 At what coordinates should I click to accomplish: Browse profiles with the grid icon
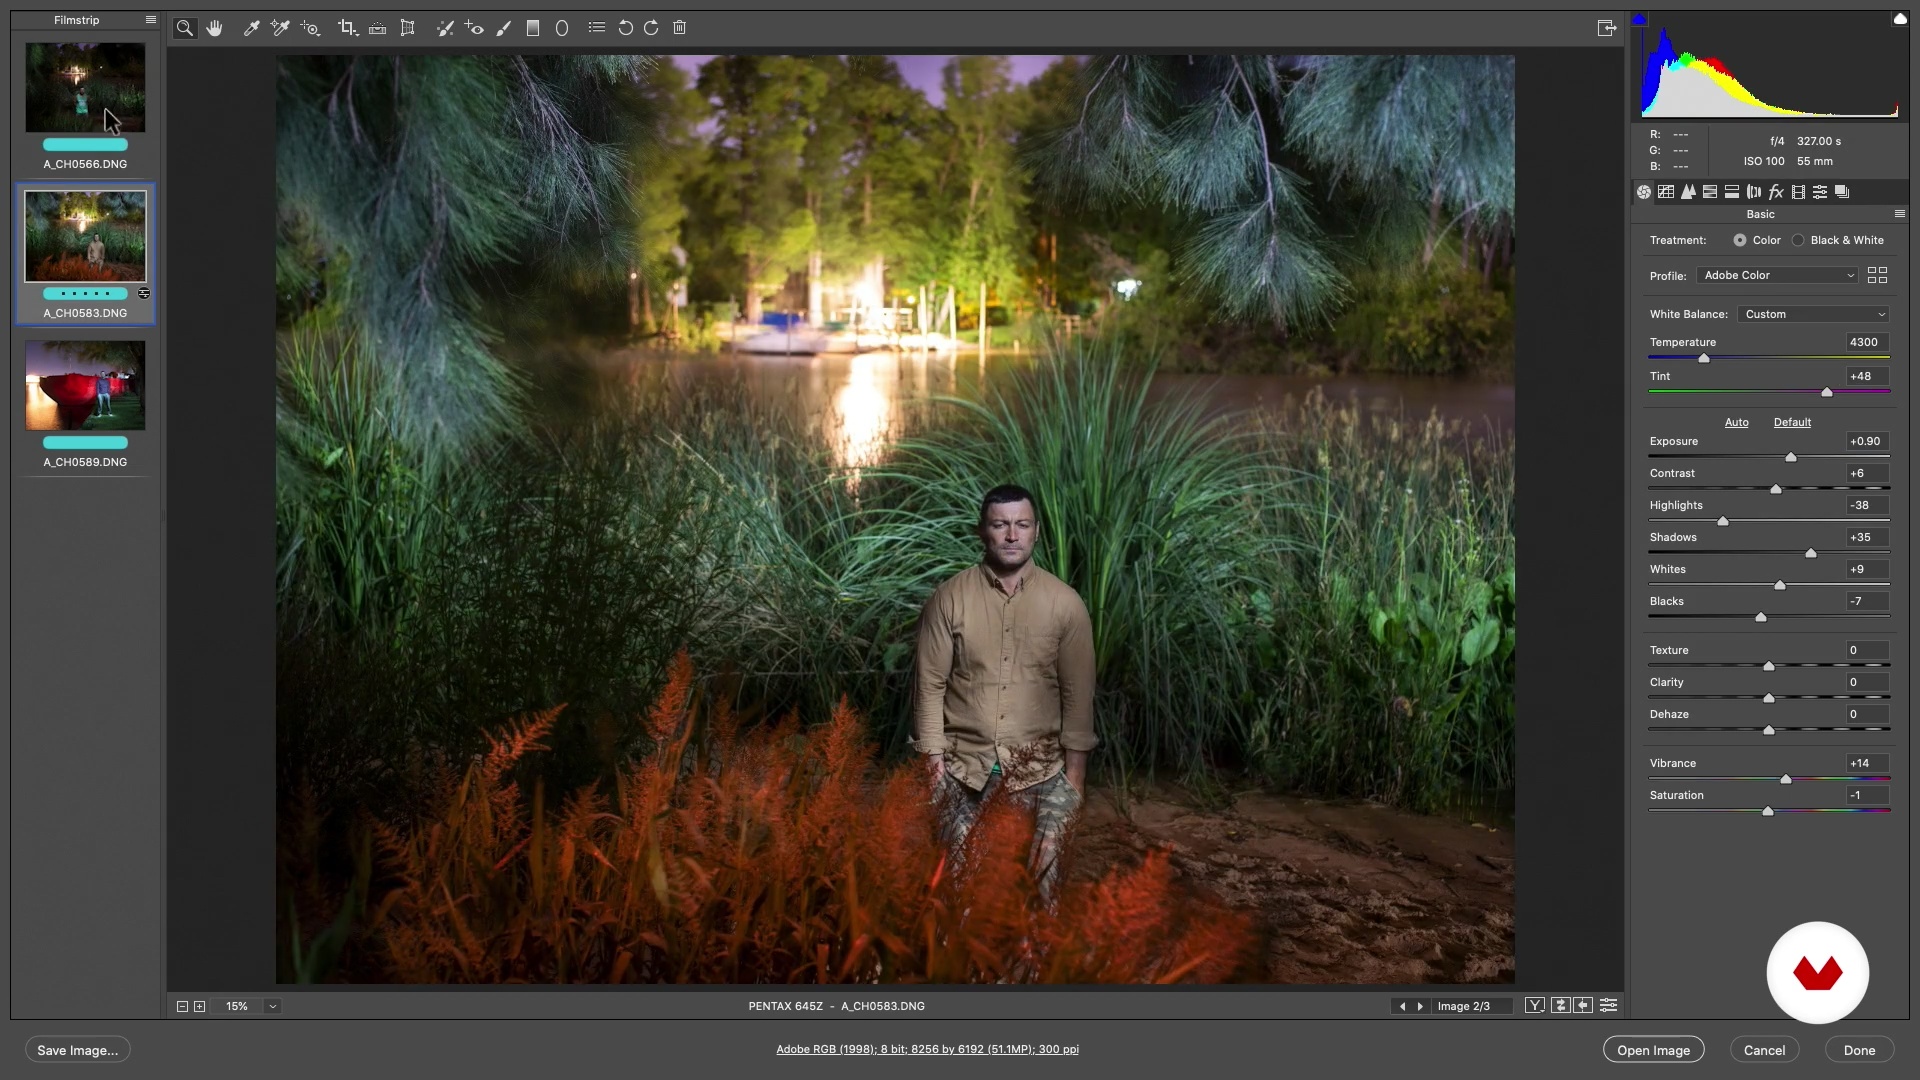pos(1877,275)
